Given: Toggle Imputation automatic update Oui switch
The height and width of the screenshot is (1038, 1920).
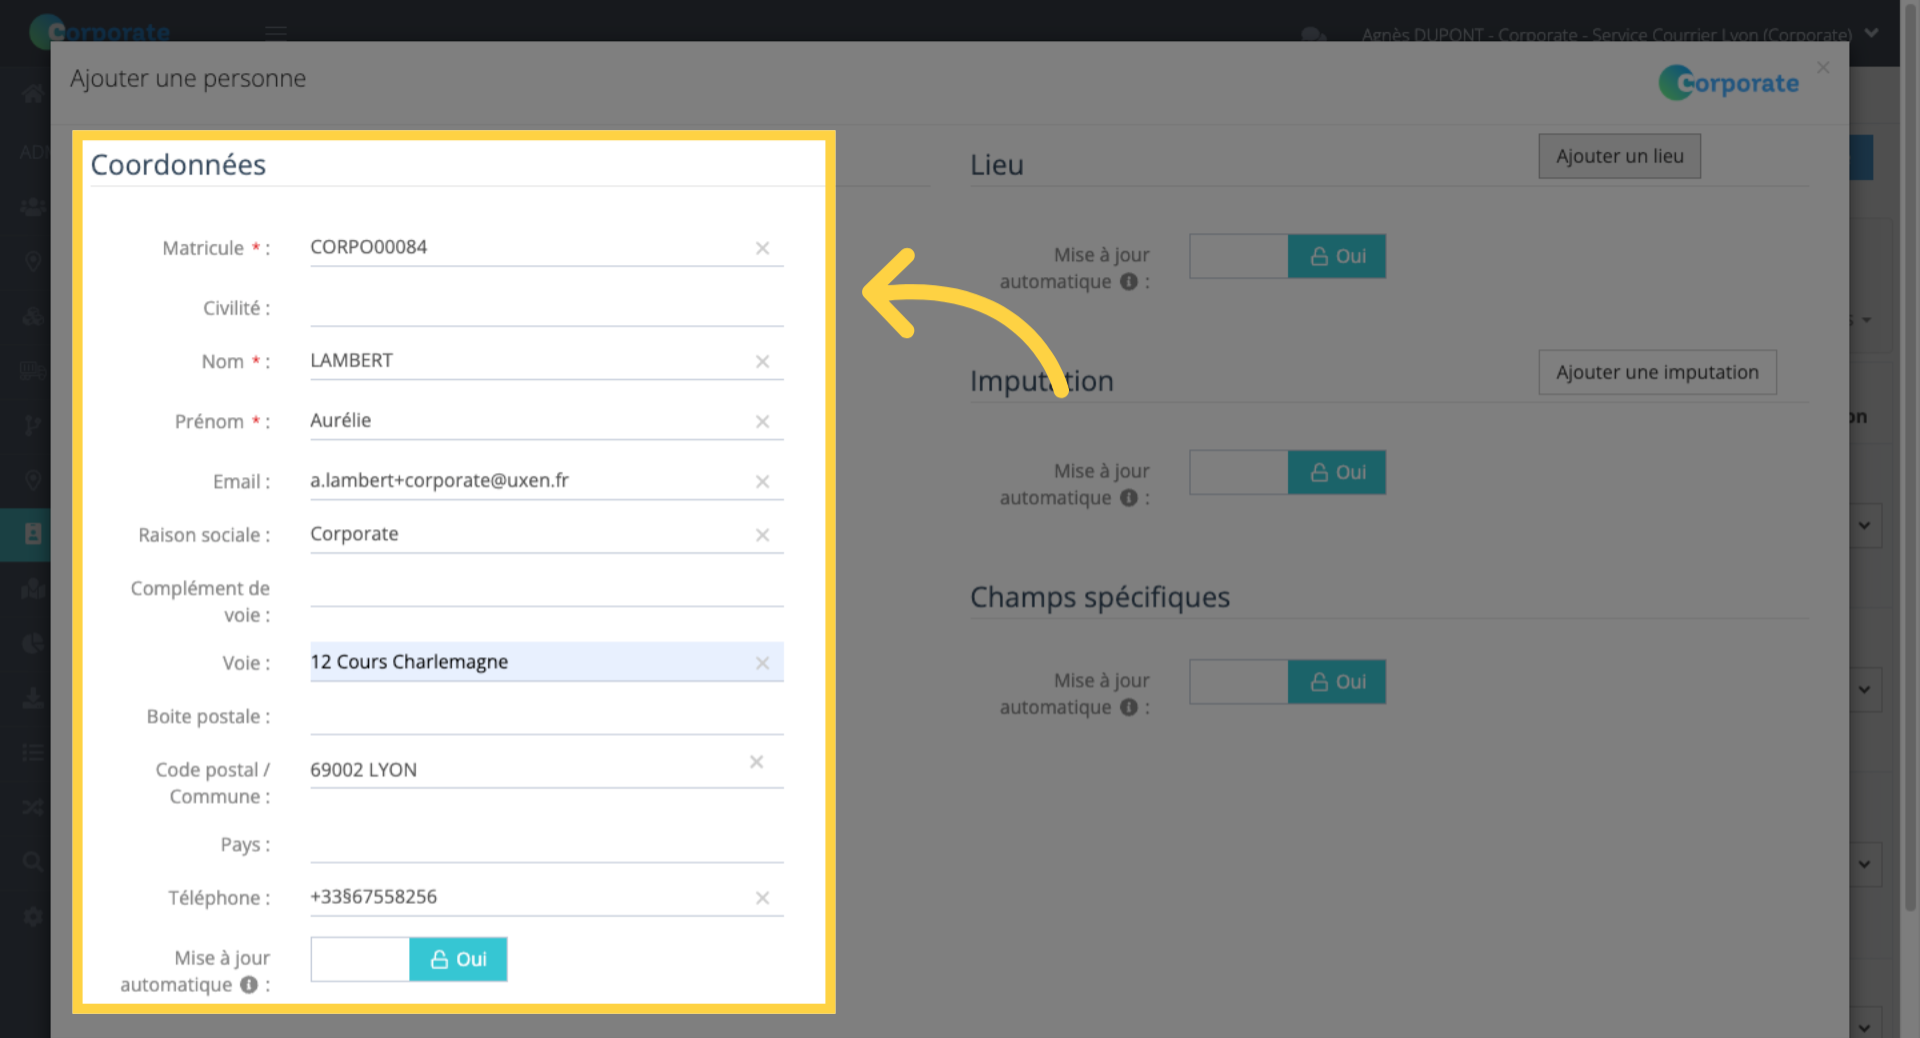Looking at the screenshot, I should pos(1288,472).
